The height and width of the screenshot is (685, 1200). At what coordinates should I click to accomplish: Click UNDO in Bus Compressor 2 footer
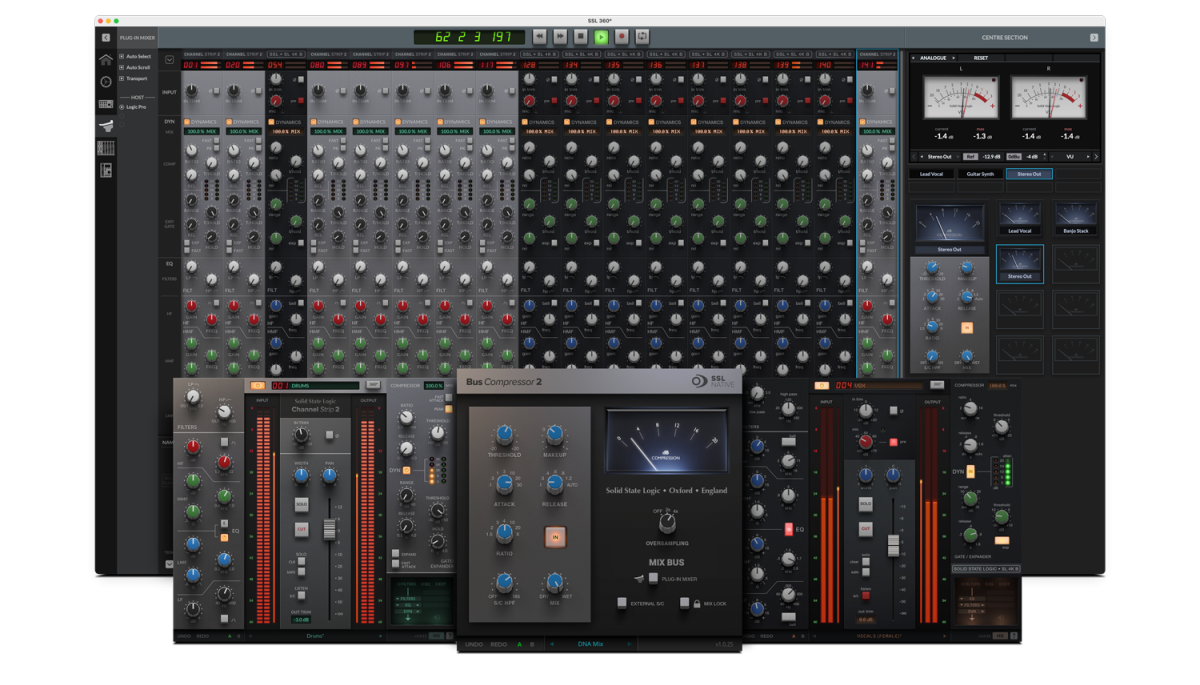click(x=474, y=645)
